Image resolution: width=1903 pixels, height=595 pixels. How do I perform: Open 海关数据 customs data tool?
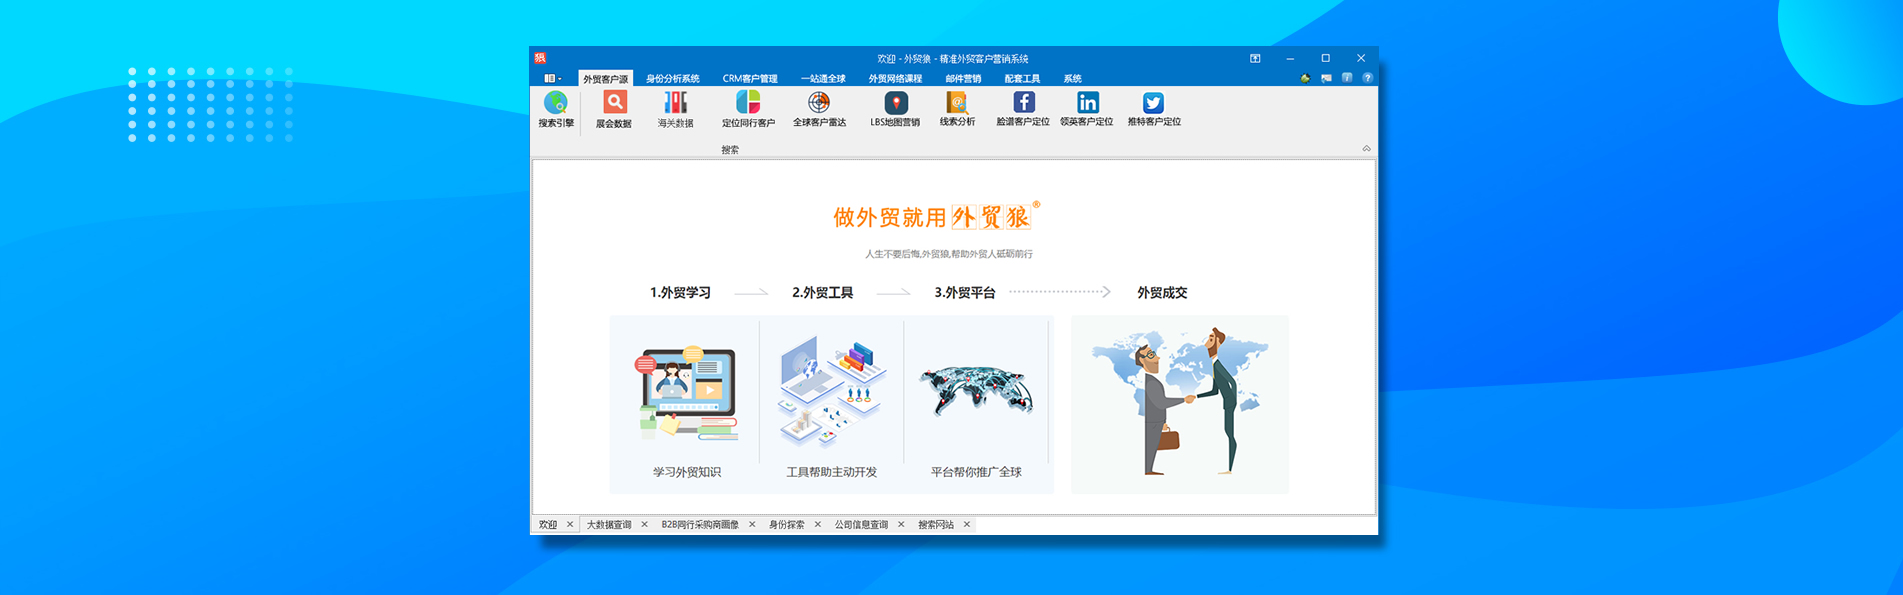[x=675, y=110]
